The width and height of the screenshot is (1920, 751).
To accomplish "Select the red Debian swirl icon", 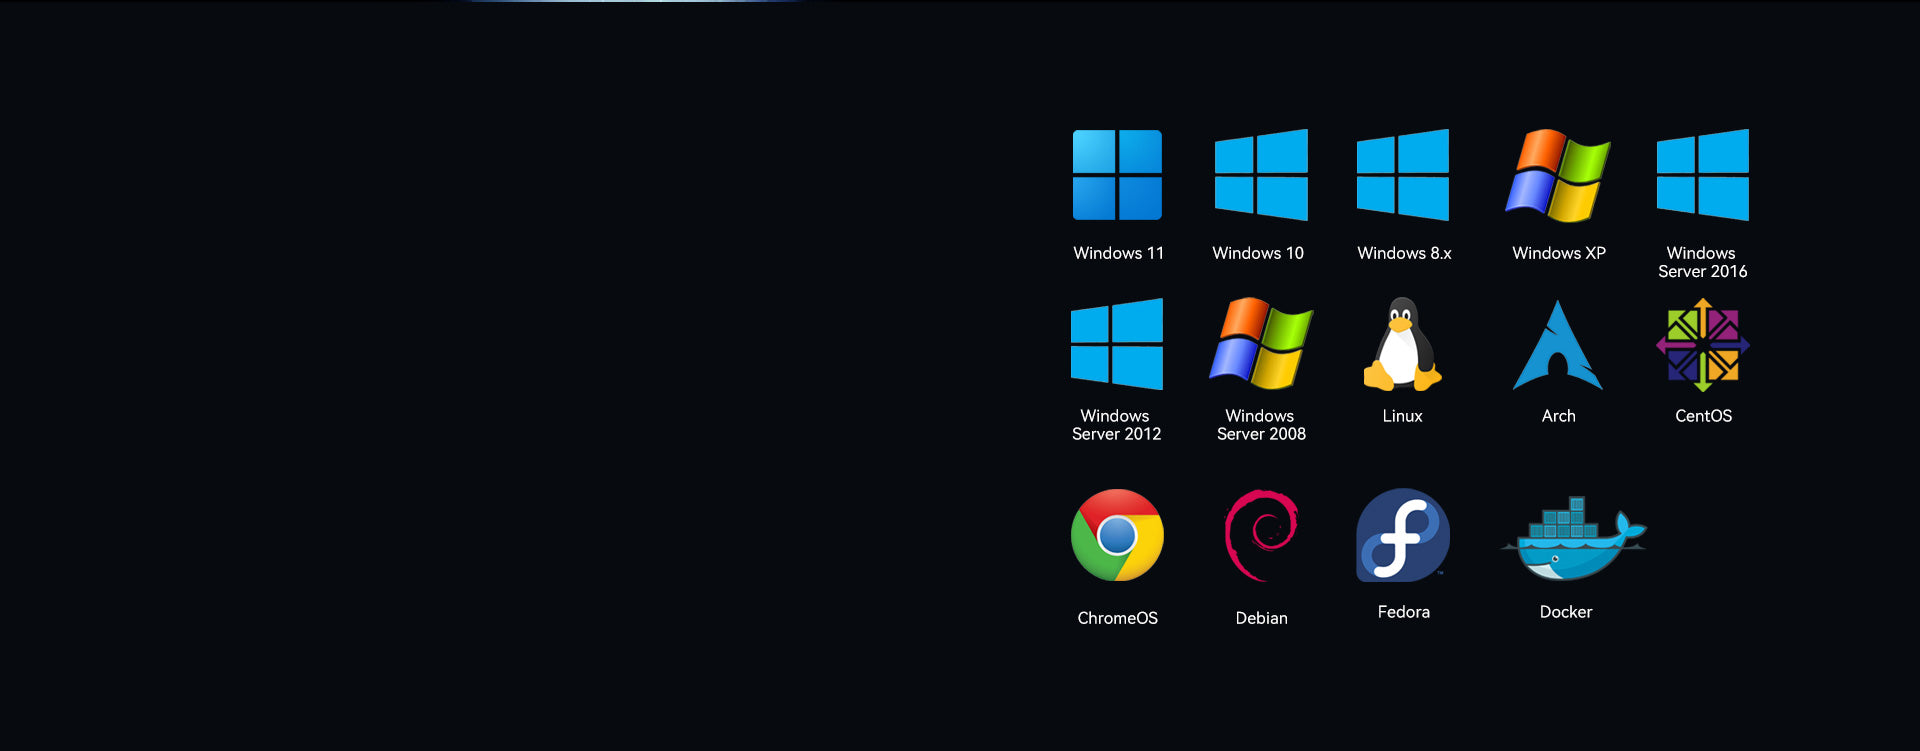I will pos(1261,535).
